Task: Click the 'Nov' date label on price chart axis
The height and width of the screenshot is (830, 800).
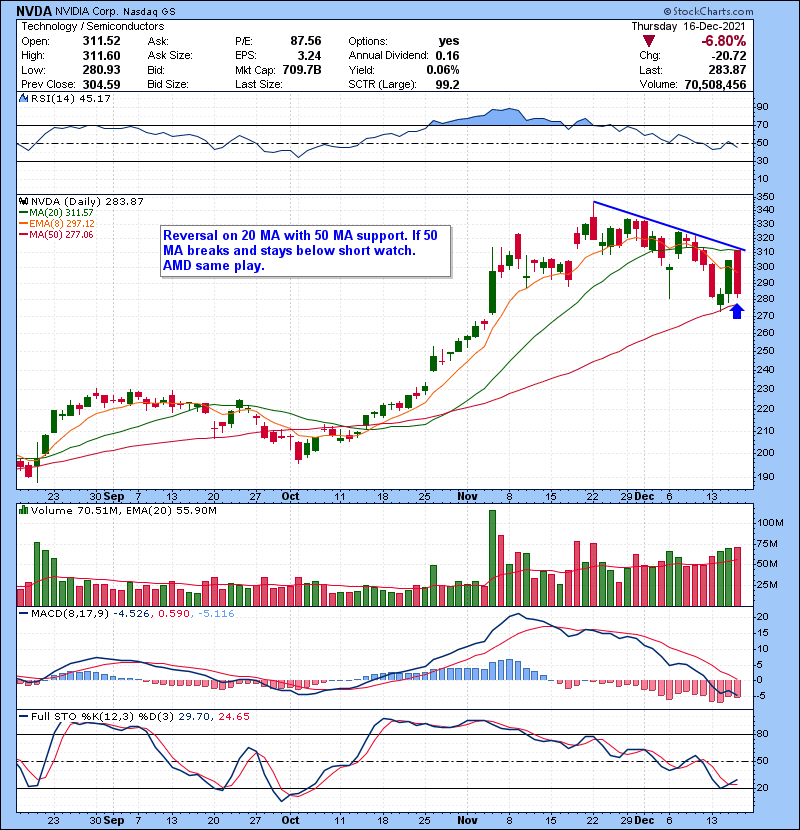Action: pyautogui.click(x=468, y=497)
